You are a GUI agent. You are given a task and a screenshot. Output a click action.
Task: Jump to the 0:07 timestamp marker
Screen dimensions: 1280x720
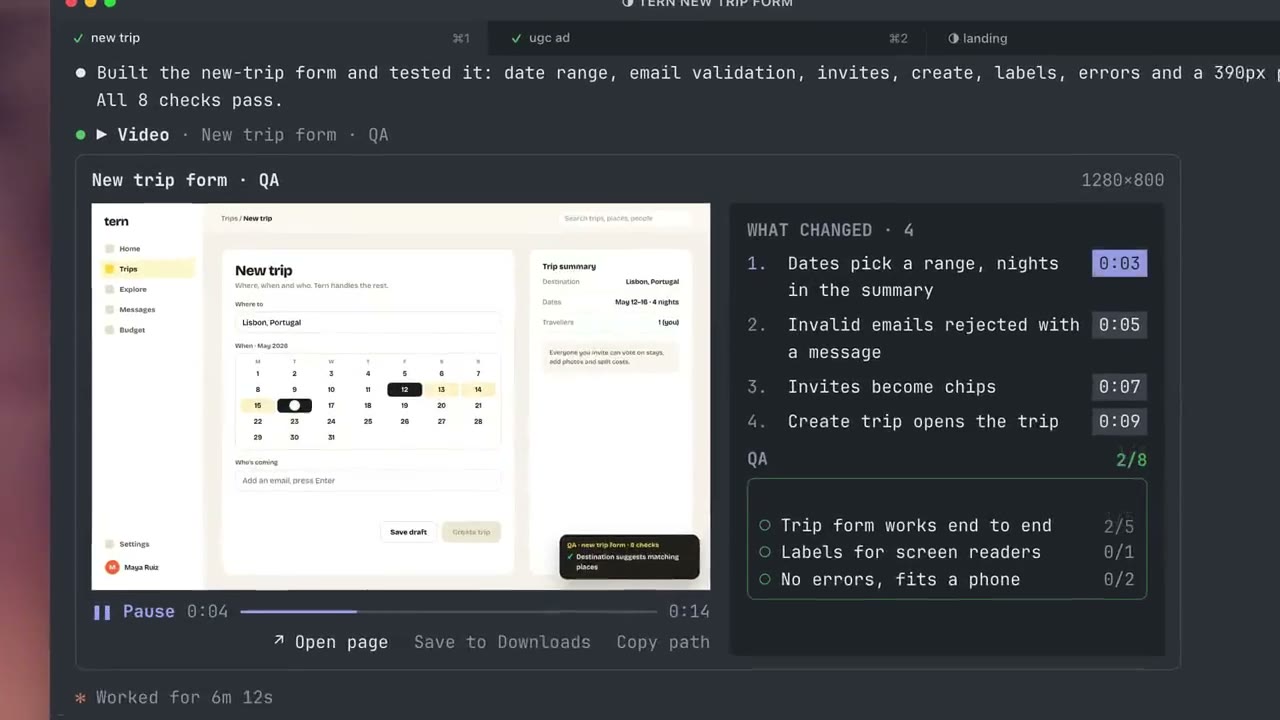coord(1119,387)
